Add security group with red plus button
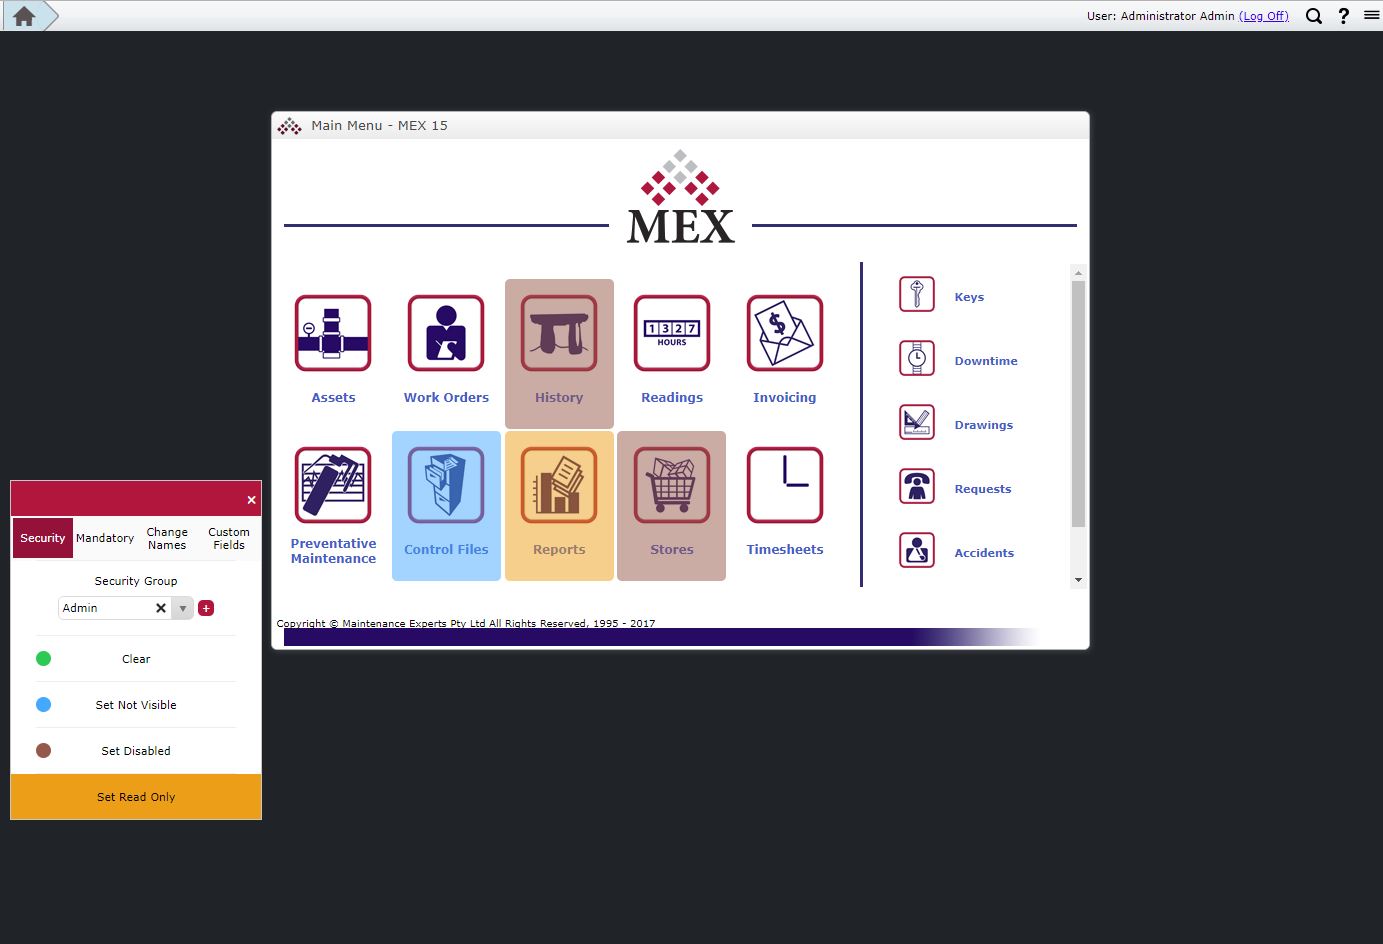Screen dimensions: 1383x944 [x=206, y=608]
